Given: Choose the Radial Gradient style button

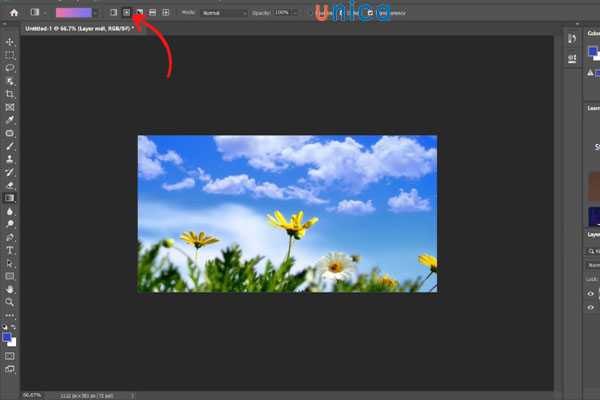Looking at the screenshot, I should pyautogui.click(x=126, y=12).
